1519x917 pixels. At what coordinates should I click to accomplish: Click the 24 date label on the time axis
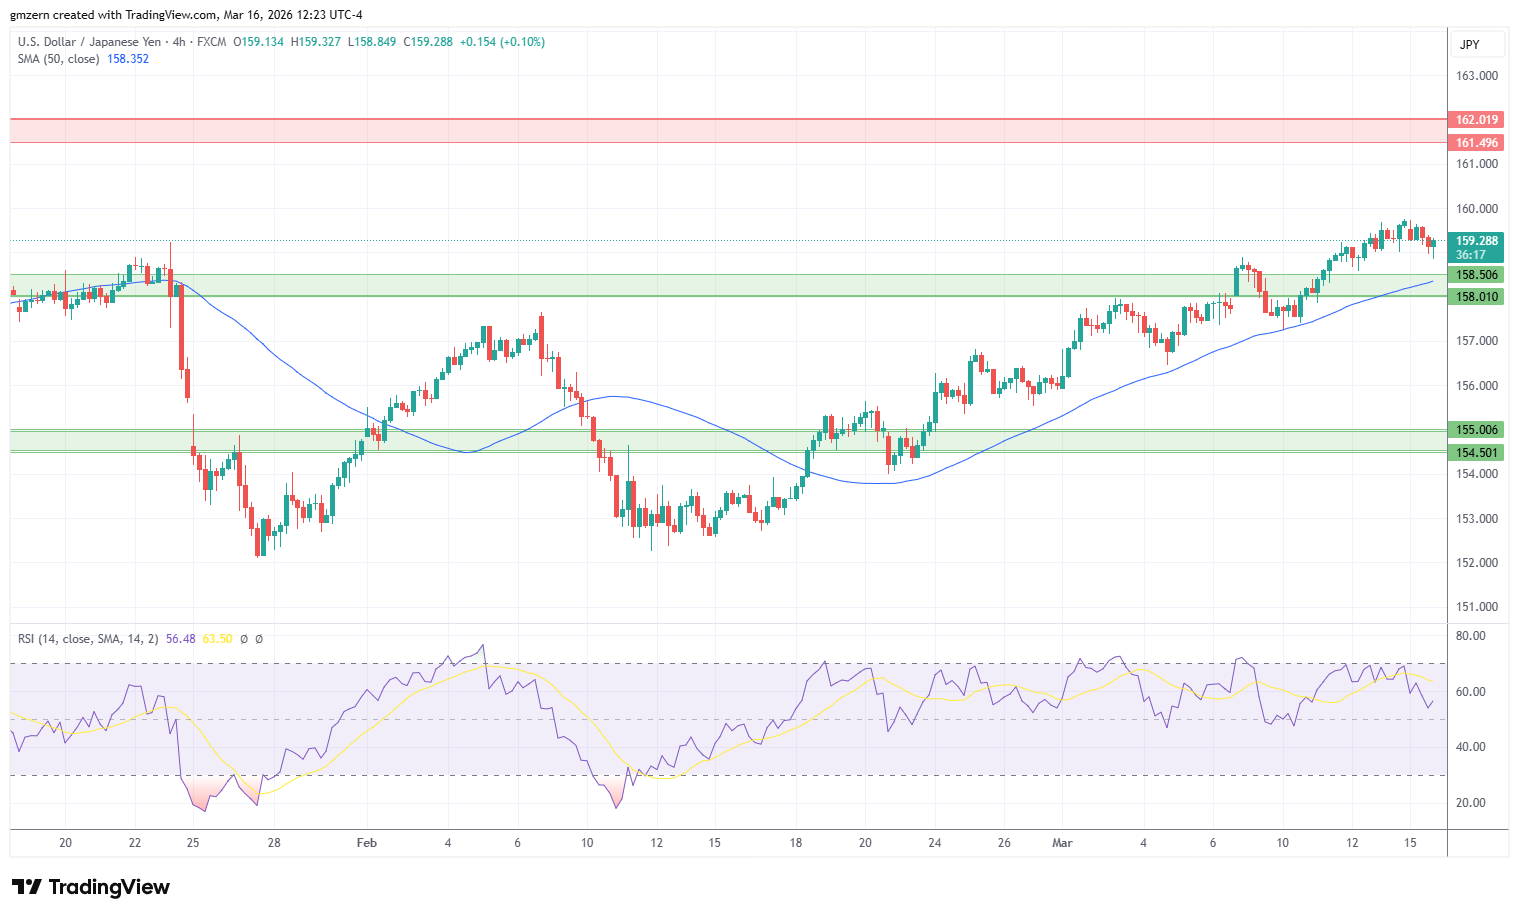(x=934, y=843)
